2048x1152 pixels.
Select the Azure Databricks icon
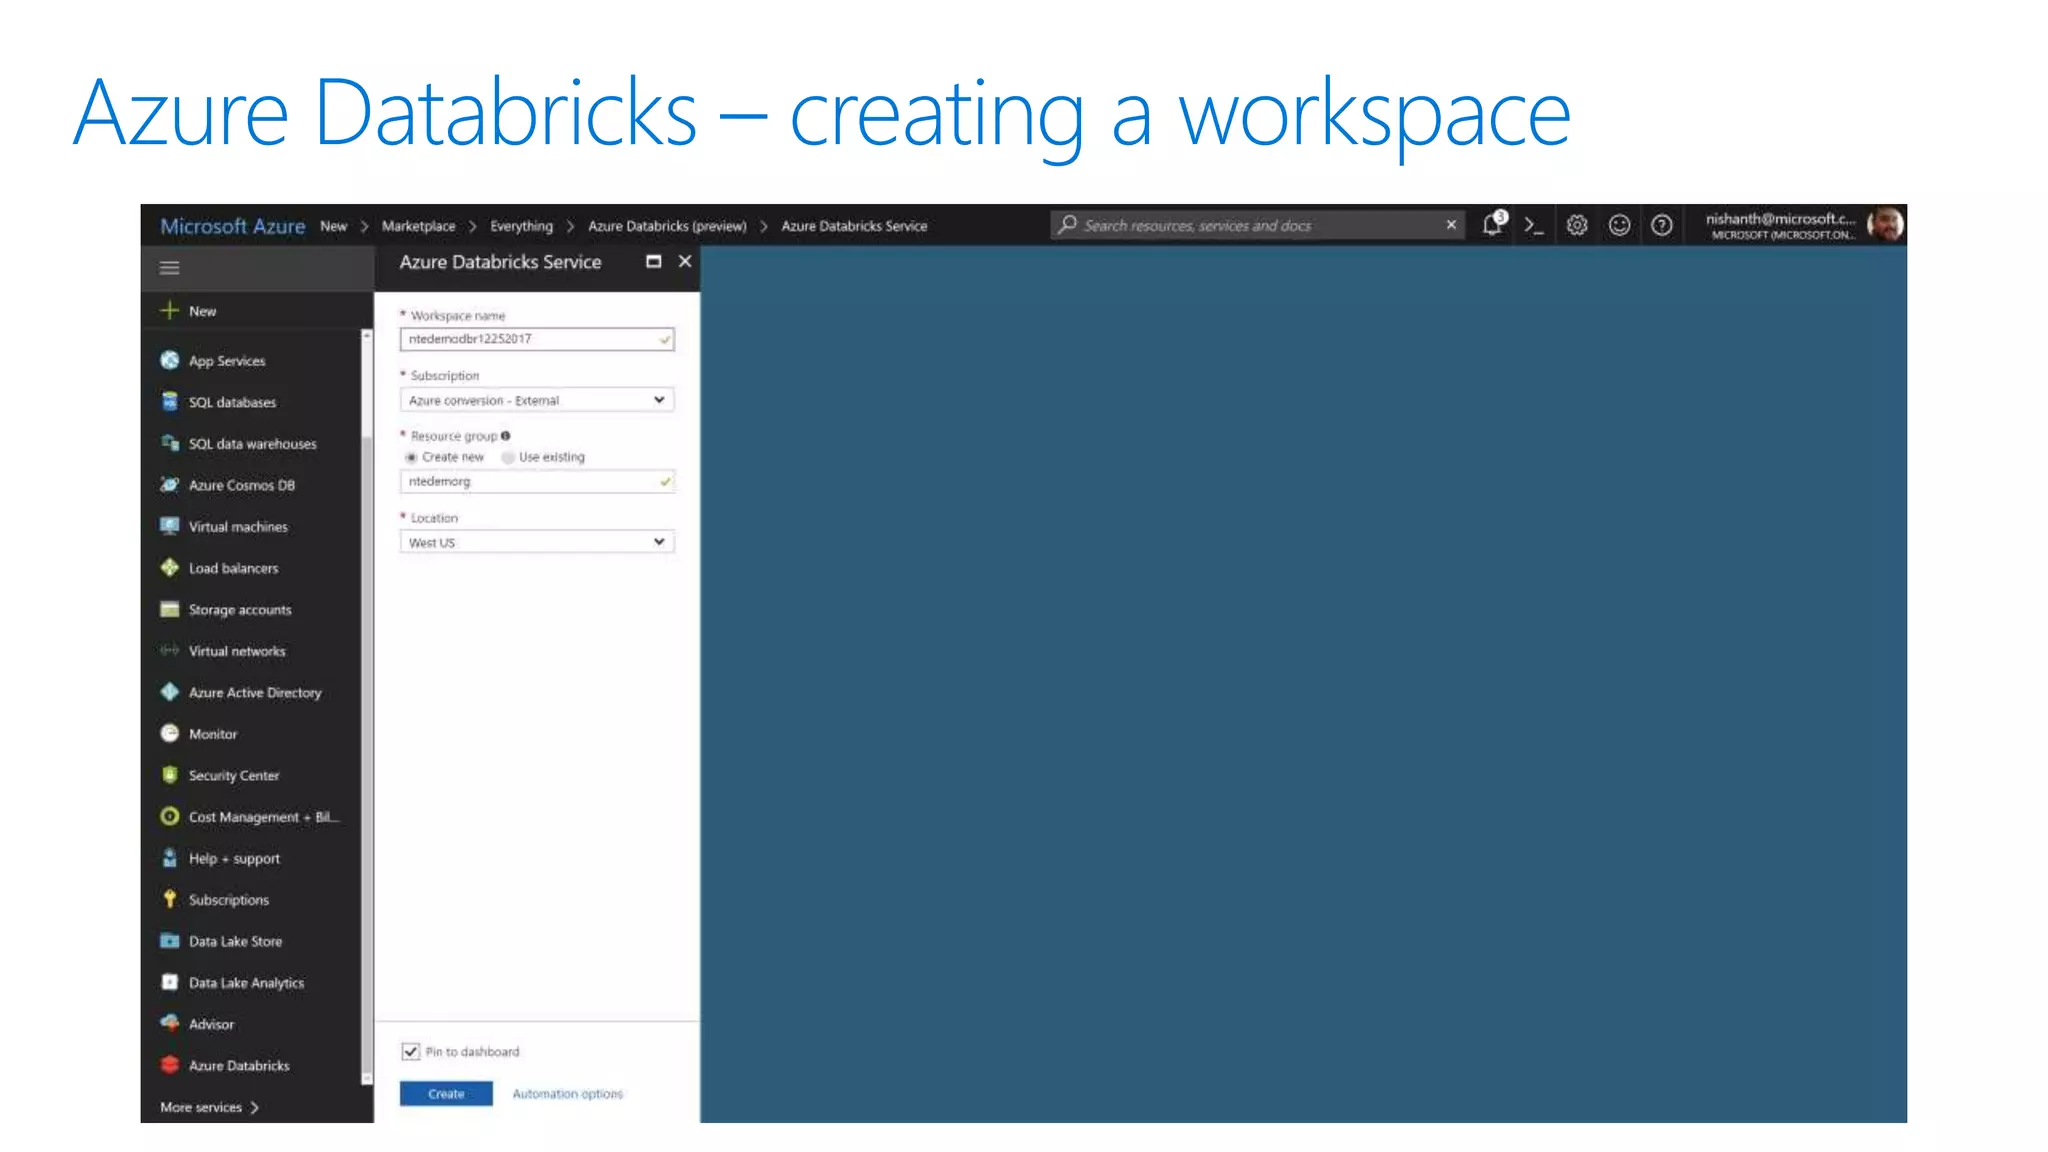[x=170, y=1065]
